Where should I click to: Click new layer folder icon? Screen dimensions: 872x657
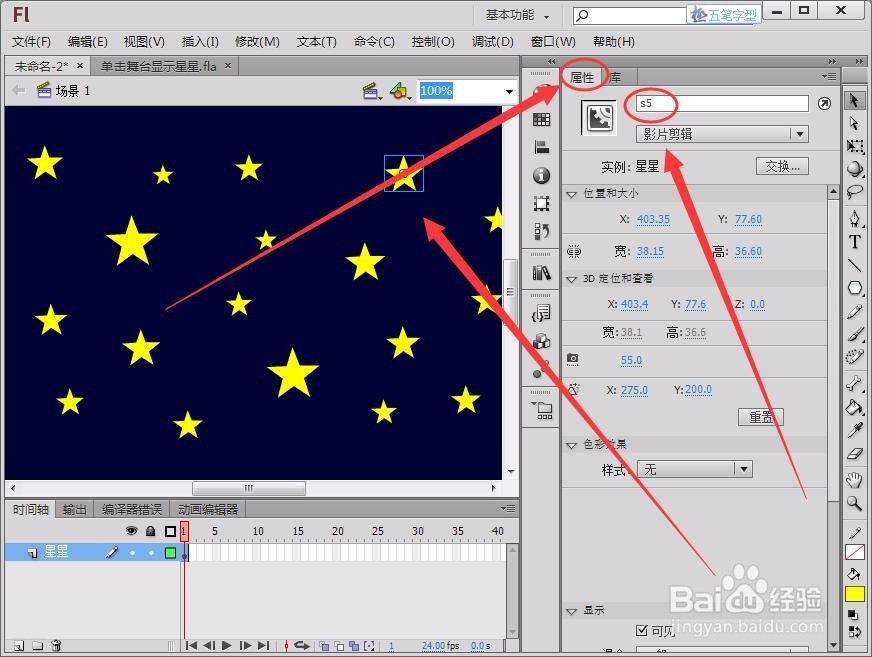[x=37, y=645]
